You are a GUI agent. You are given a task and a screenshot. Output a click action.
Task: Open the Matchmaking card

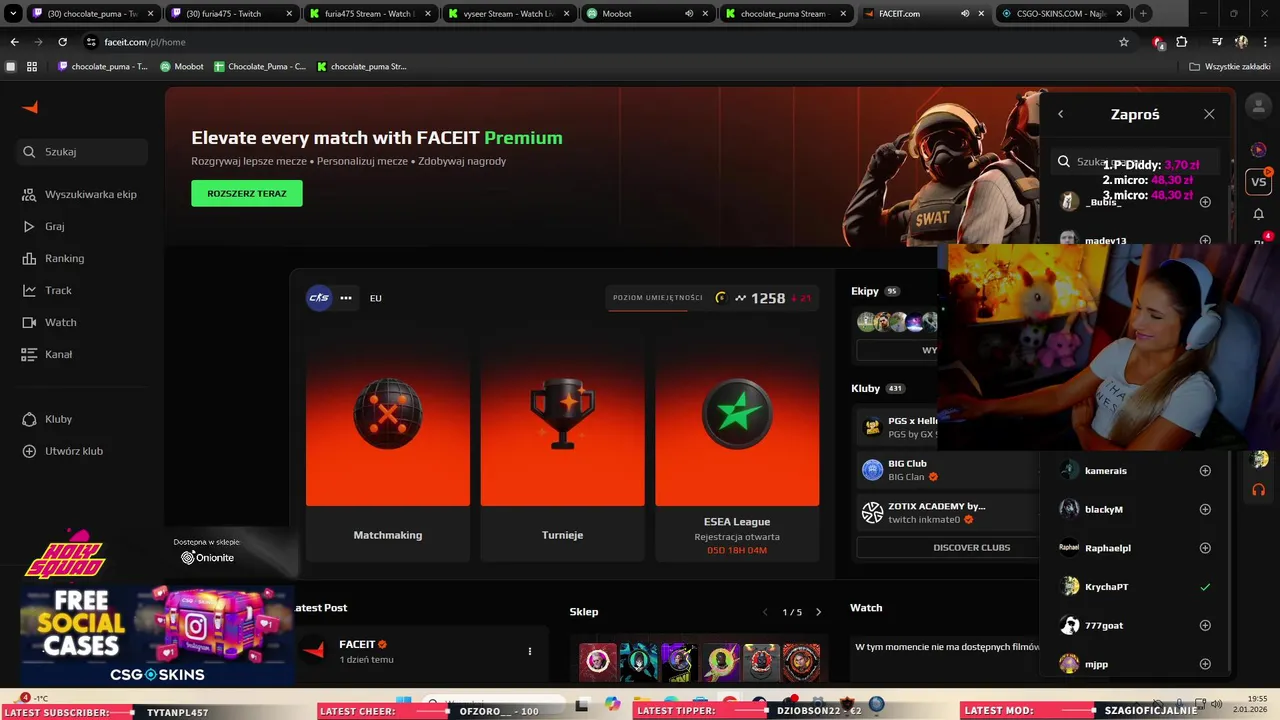388,448
